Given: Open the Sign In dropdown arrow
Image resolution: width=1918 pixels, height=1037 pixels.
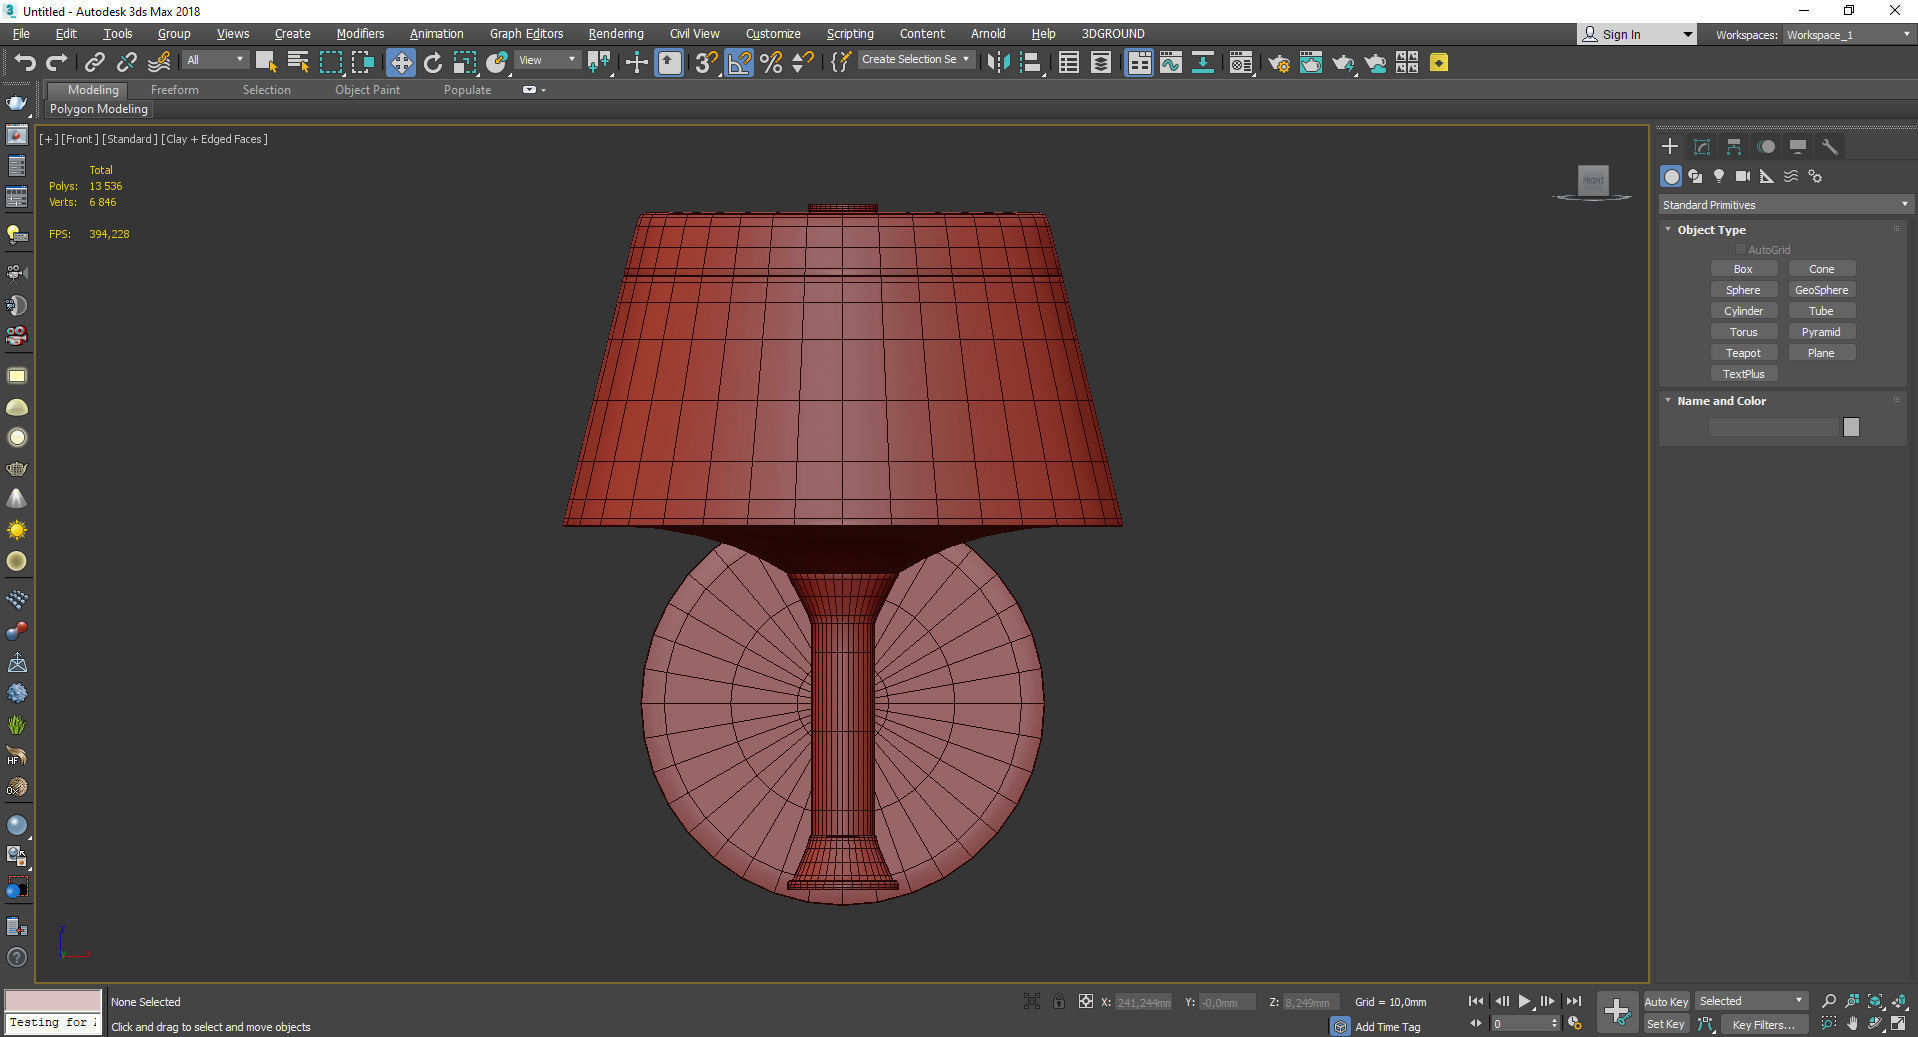Looking at the screenshot, I should [1688, 35].
